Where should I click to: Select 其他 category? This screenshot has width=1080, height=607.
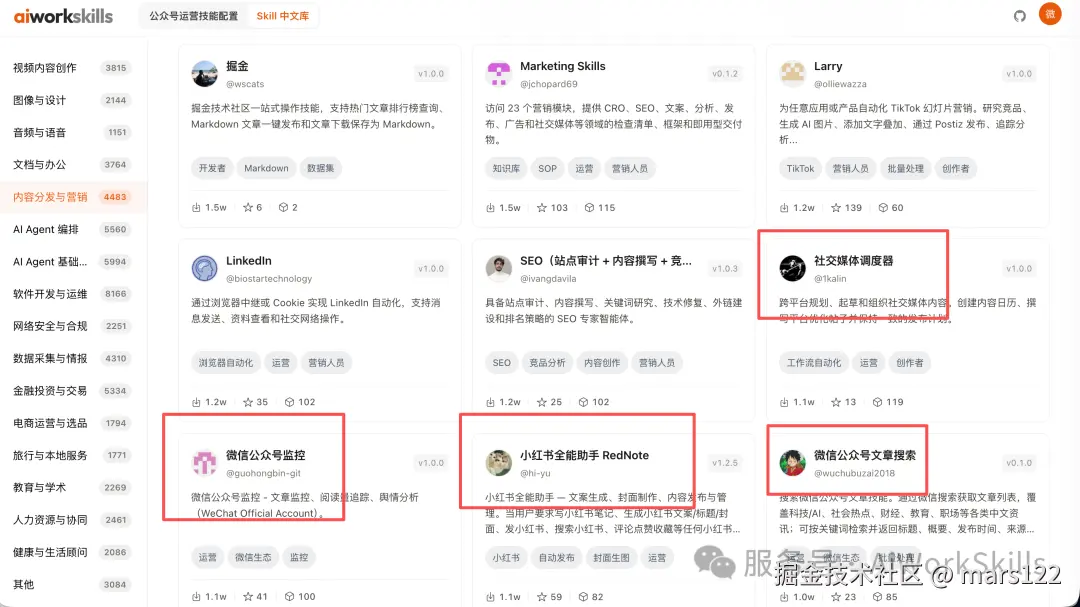coord(72,585)
